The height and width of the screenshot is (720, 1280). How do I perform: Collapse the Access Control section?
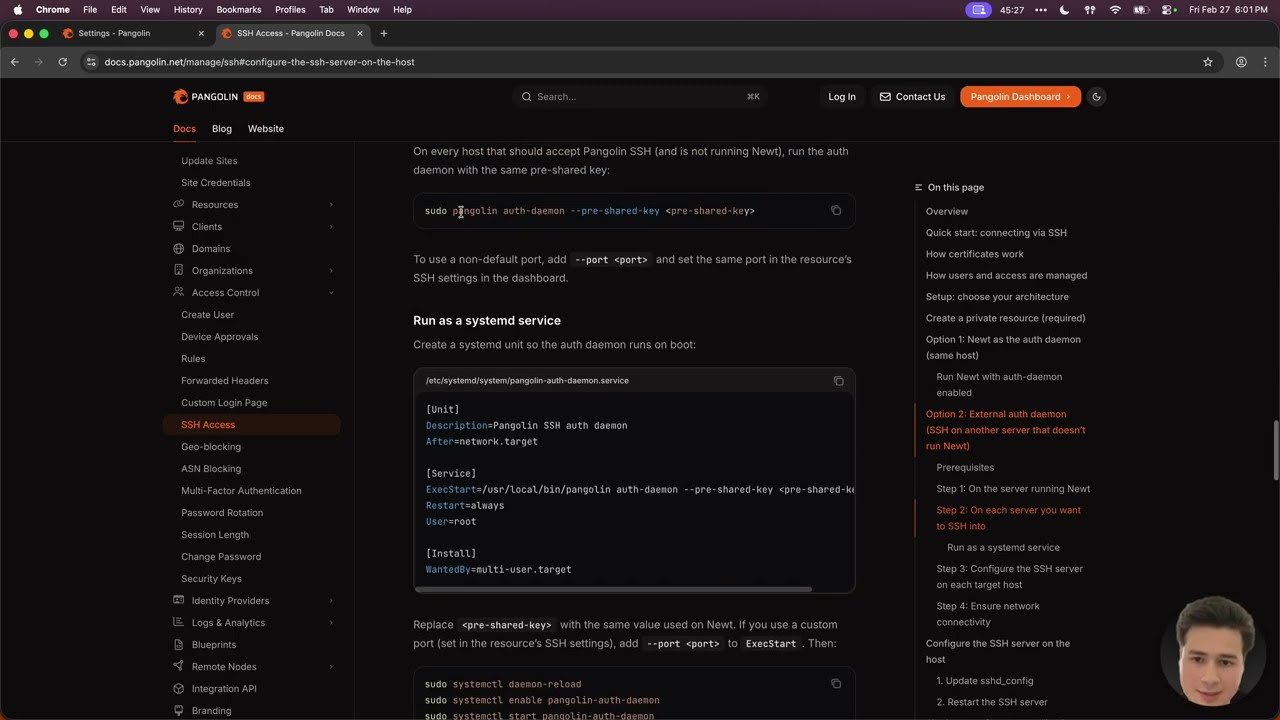click(x=252, y=293)
